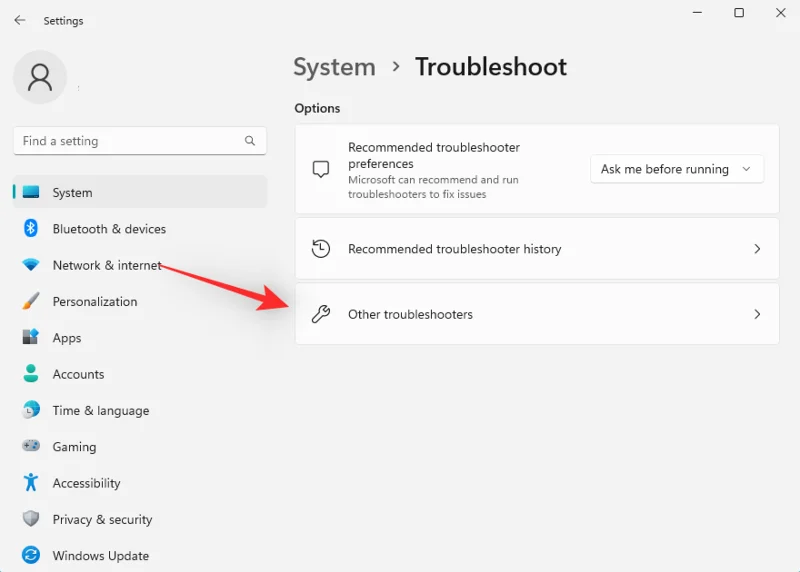Maximize the Settings window
The image size is (800, 572).
click(739, 13)
